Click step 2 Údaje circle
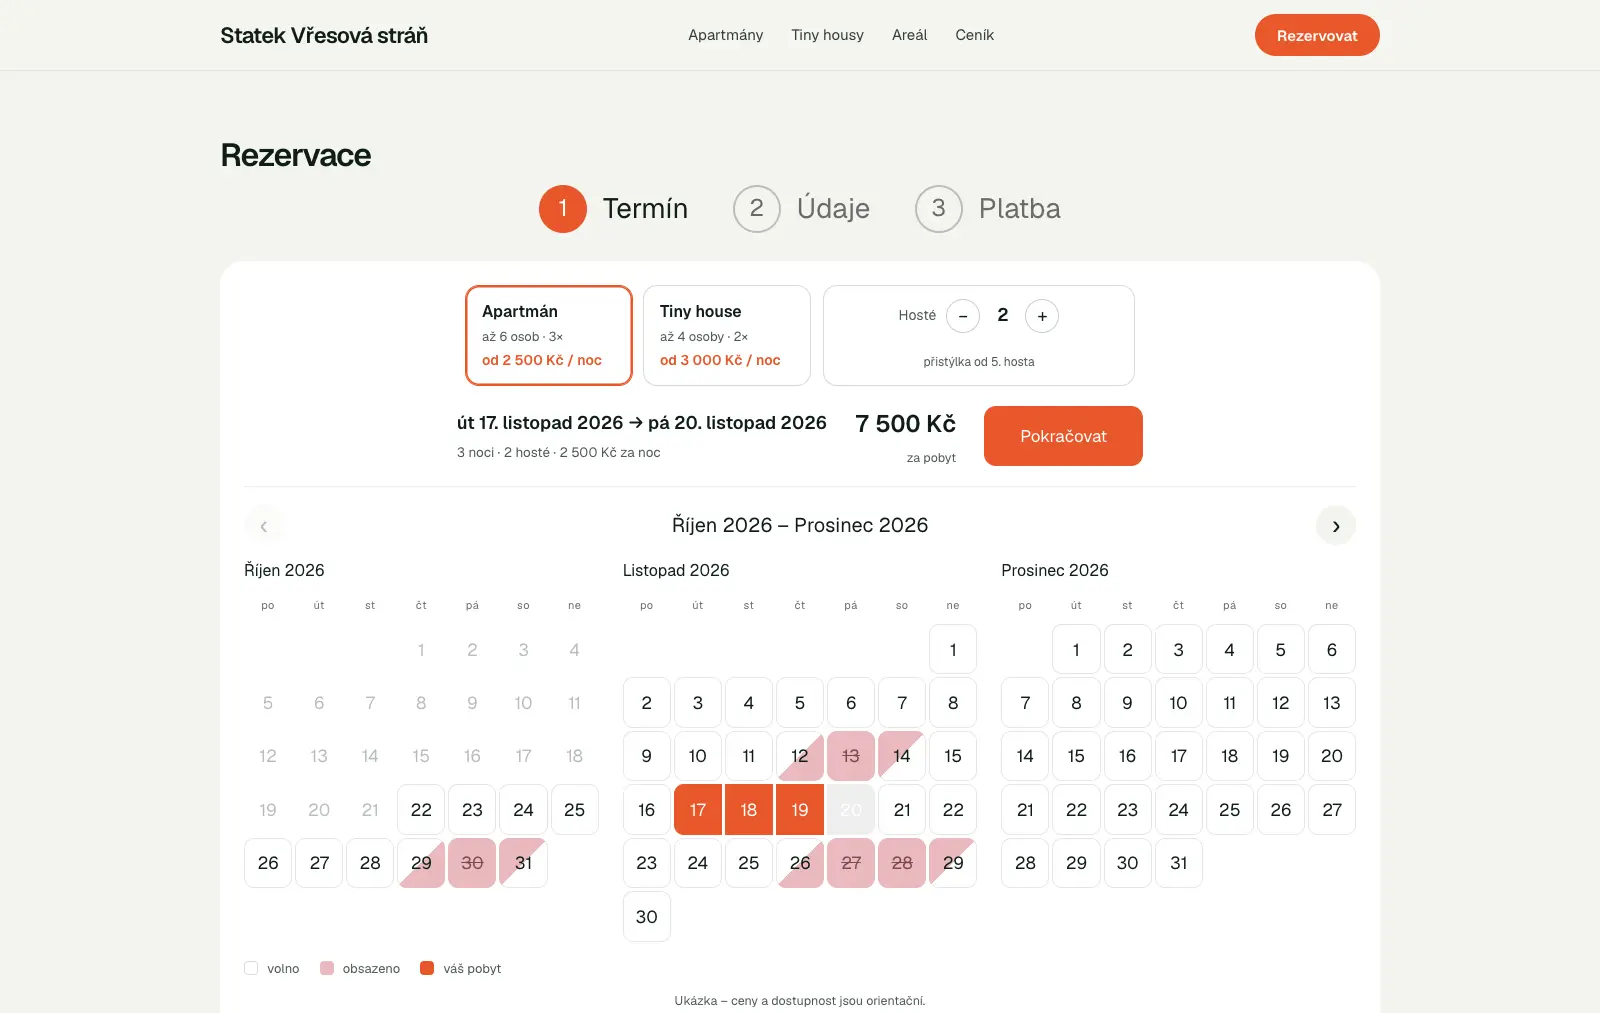Screen dimensions: 1600x1013 757,208
